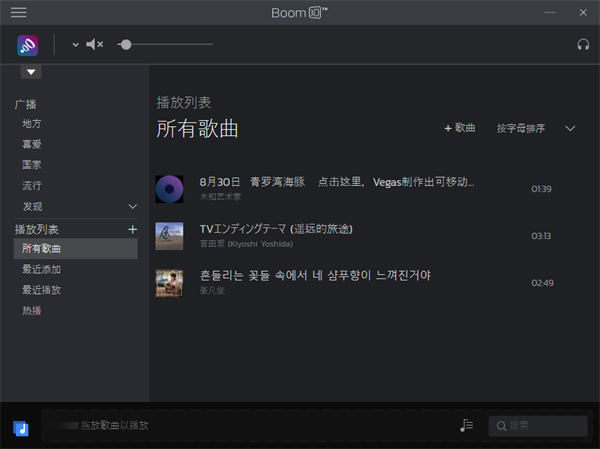This screenshot has width=600, height=449.
Task: Click artist 吉田潔 (Kiyoshi Yoshida)
Action: (x=246, y=244)
